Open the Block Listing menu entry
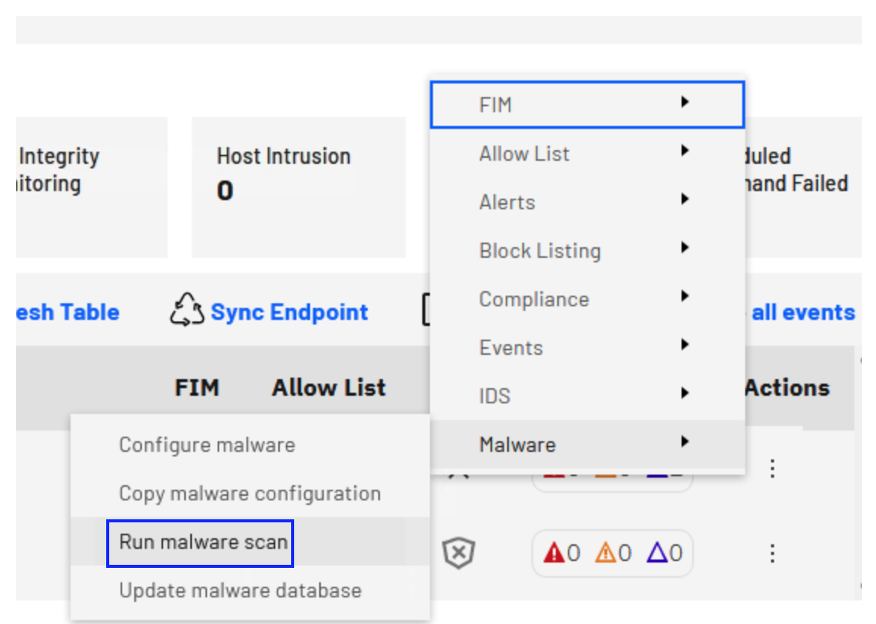 (x=539, y=250)
